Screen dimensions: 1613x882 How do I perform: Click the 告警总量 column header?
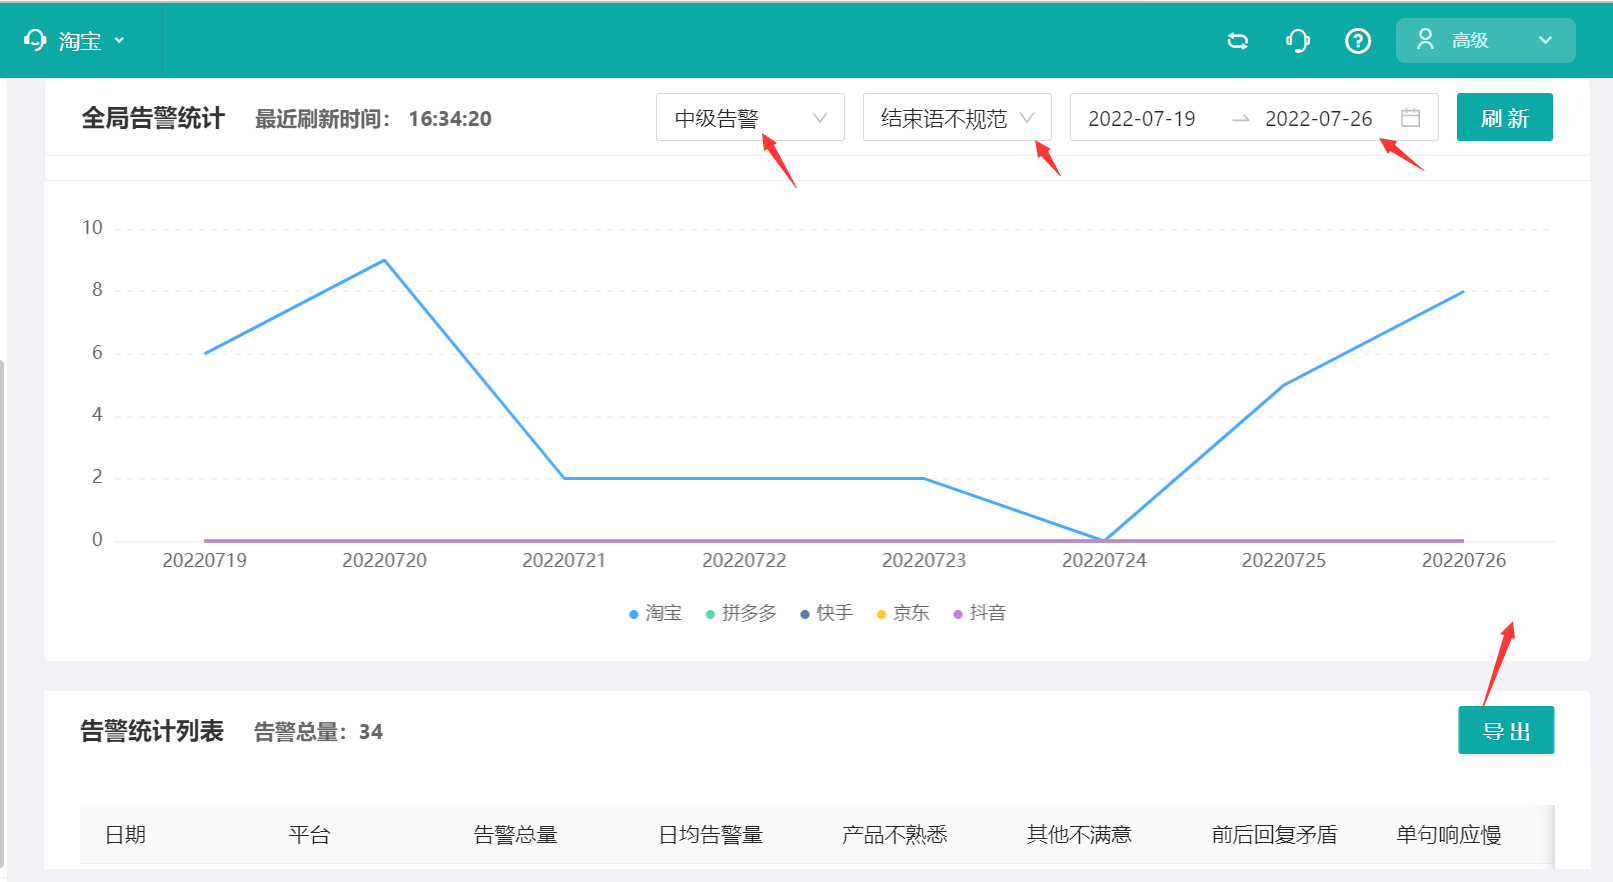coord(515,834)
